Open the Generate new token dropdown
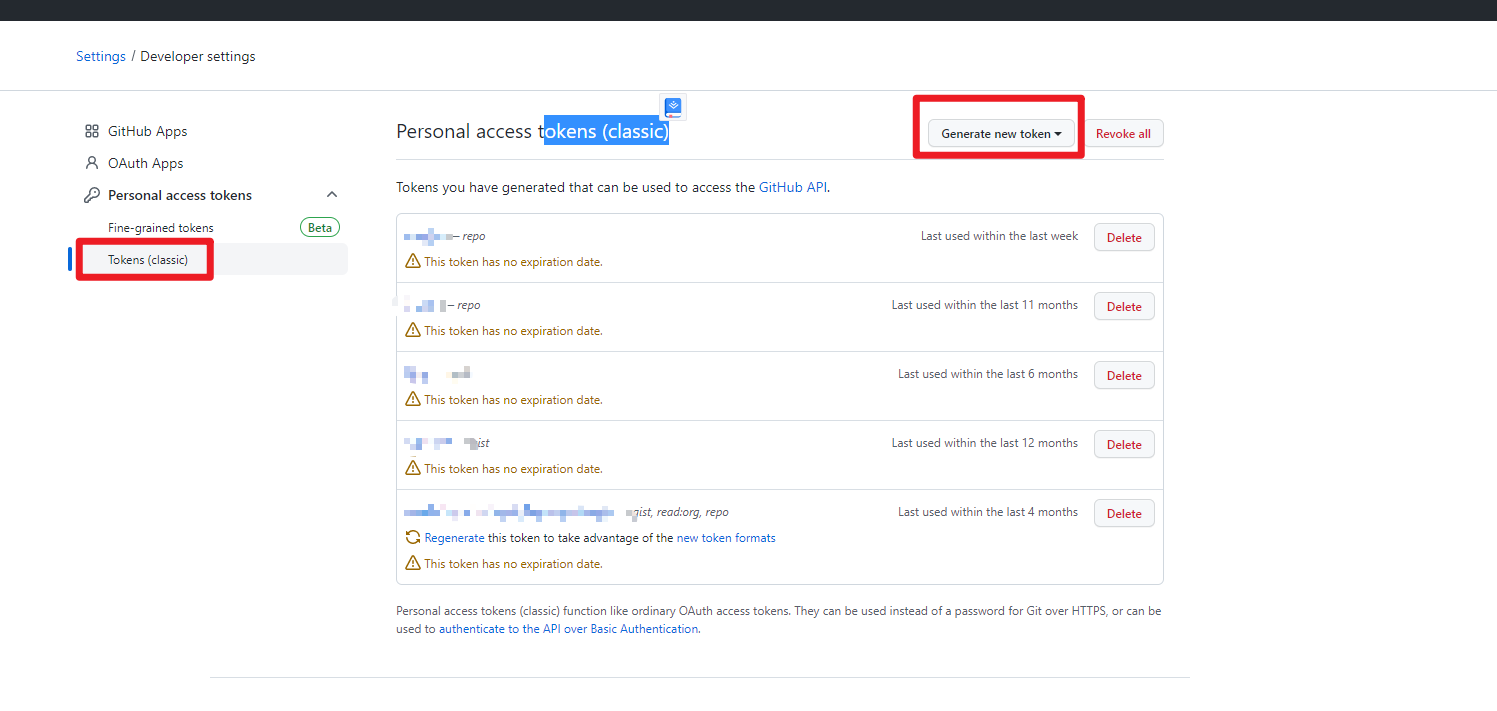 pyautogui.click(x=1001, y=134)
